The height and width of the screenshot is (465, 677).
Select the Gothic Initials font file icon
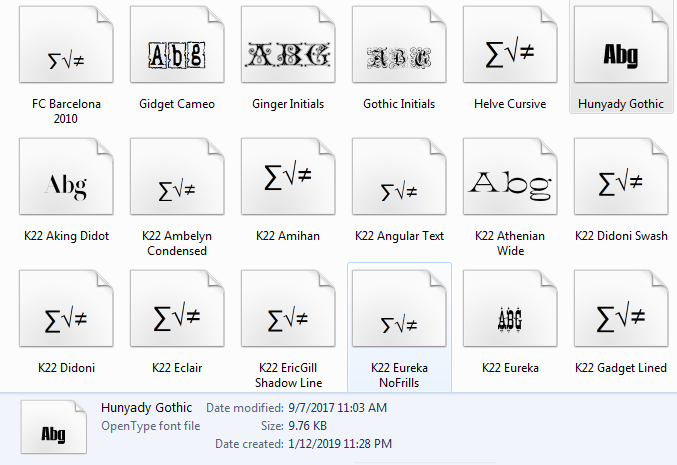399,44
